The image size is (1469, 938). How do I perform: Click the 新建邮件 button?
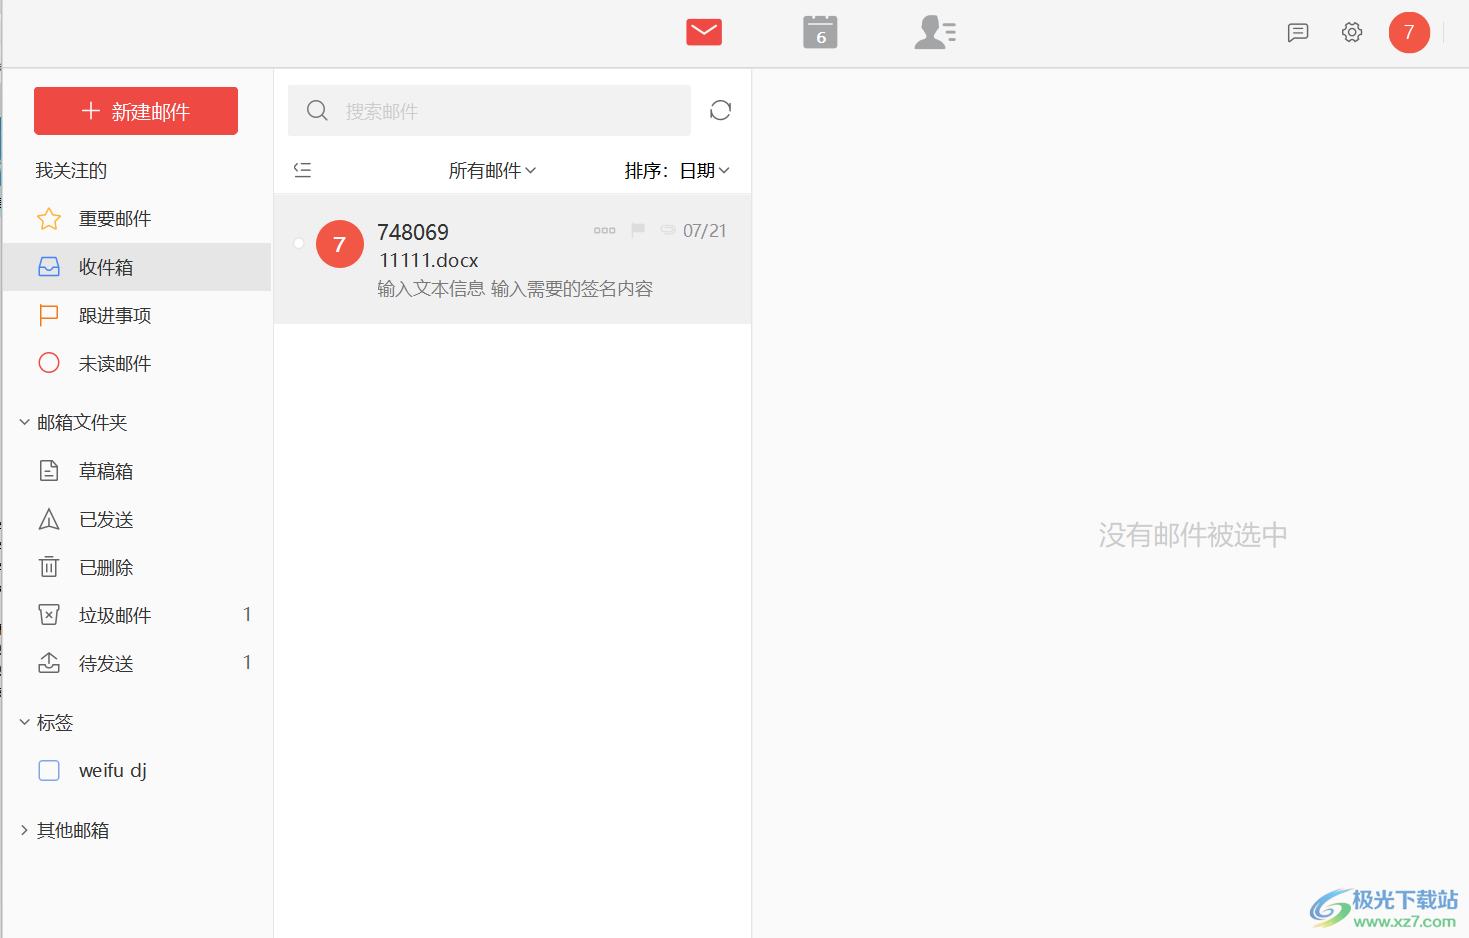[x=136, y=111]
